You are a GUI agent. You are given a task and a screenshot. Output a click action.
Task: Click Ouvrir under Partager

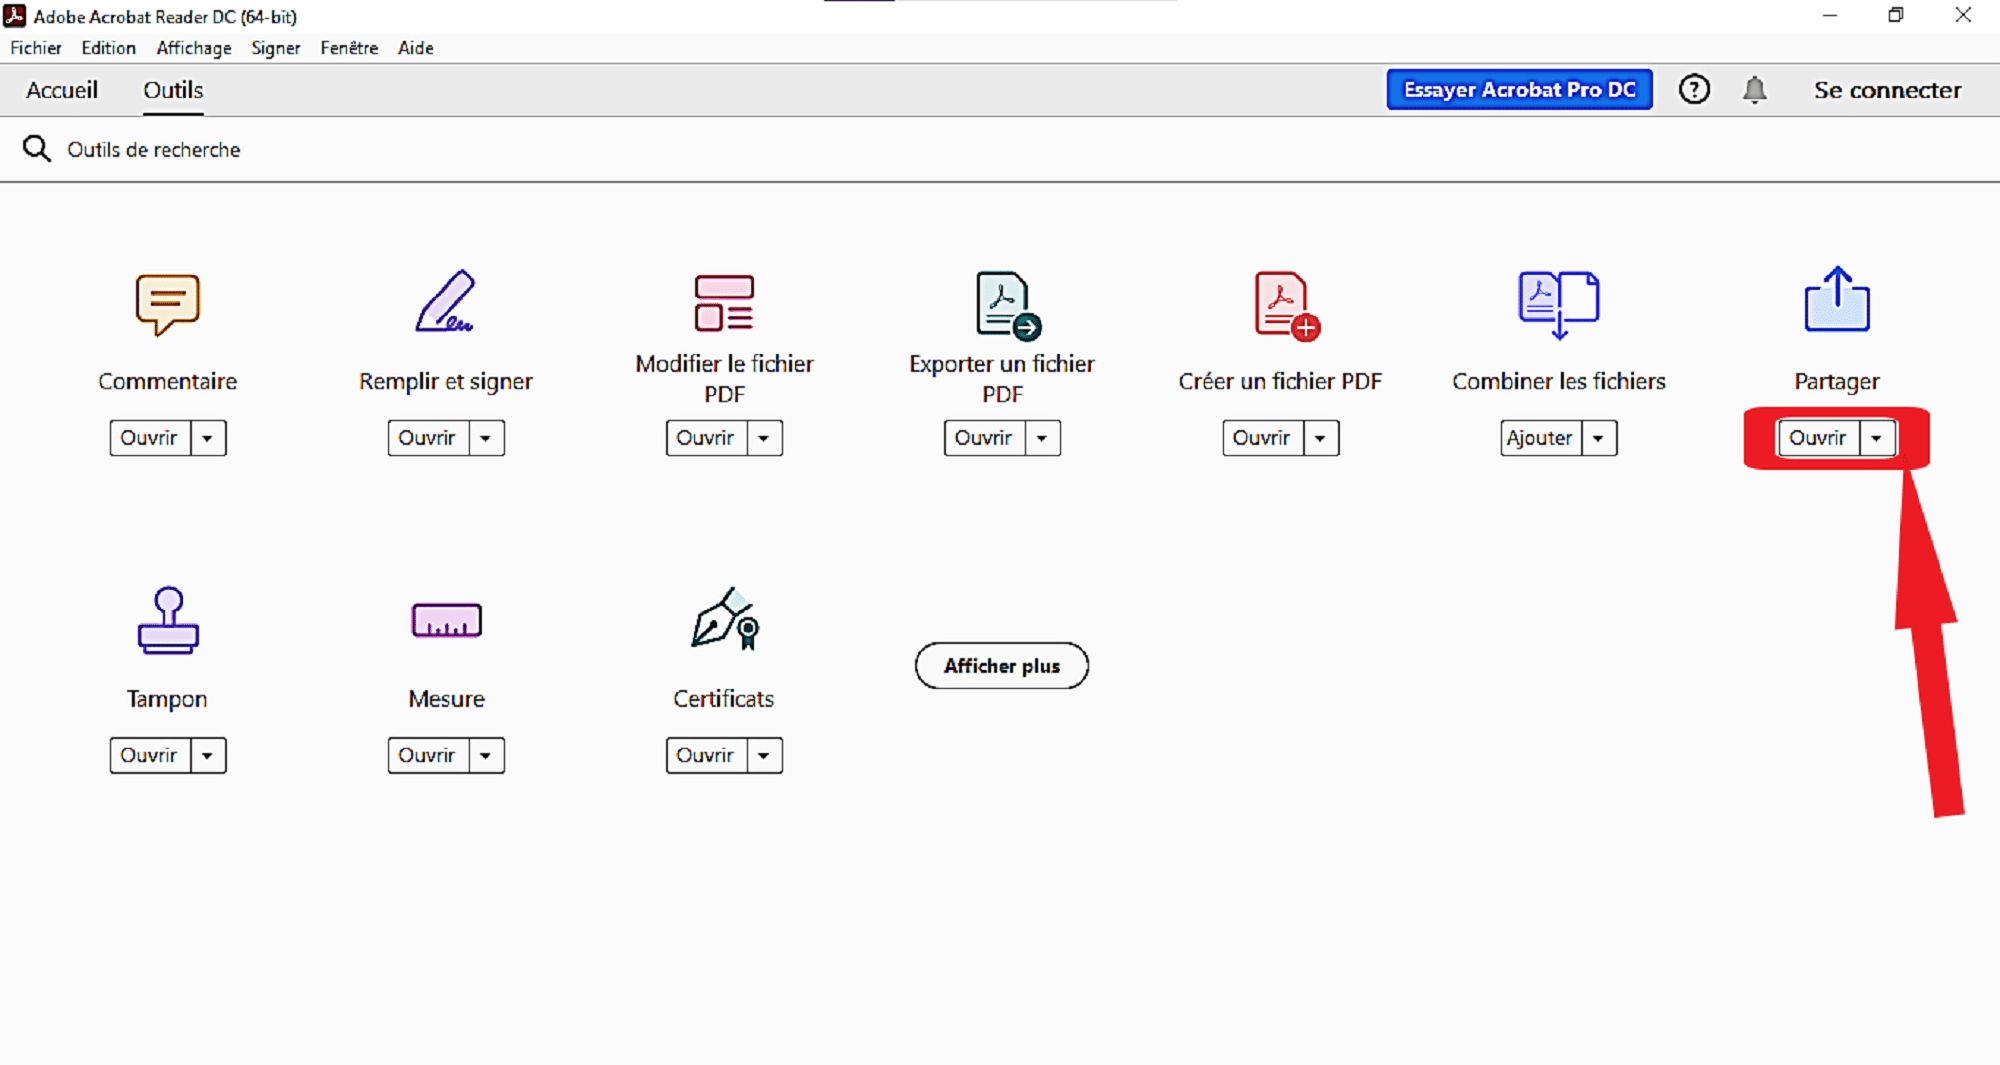pos(1818,438)
